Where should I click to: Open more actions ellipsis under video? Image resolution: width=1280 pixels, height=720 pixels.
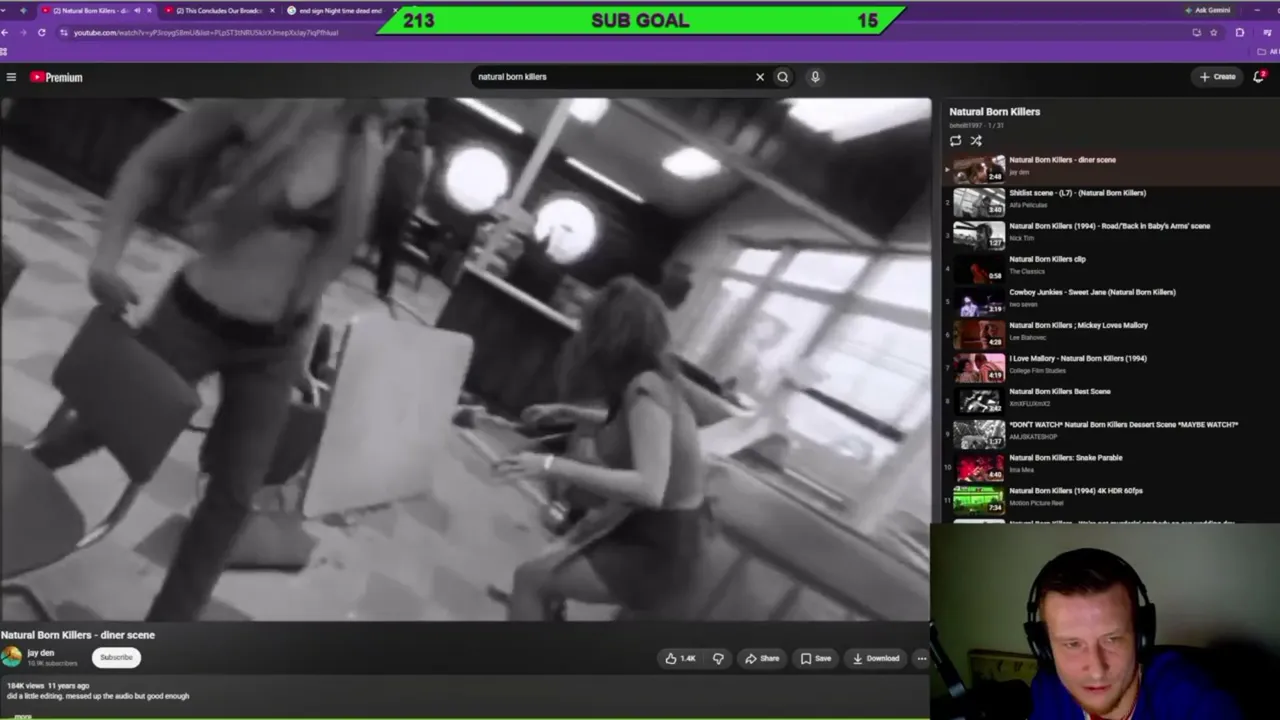click(921, 658)
